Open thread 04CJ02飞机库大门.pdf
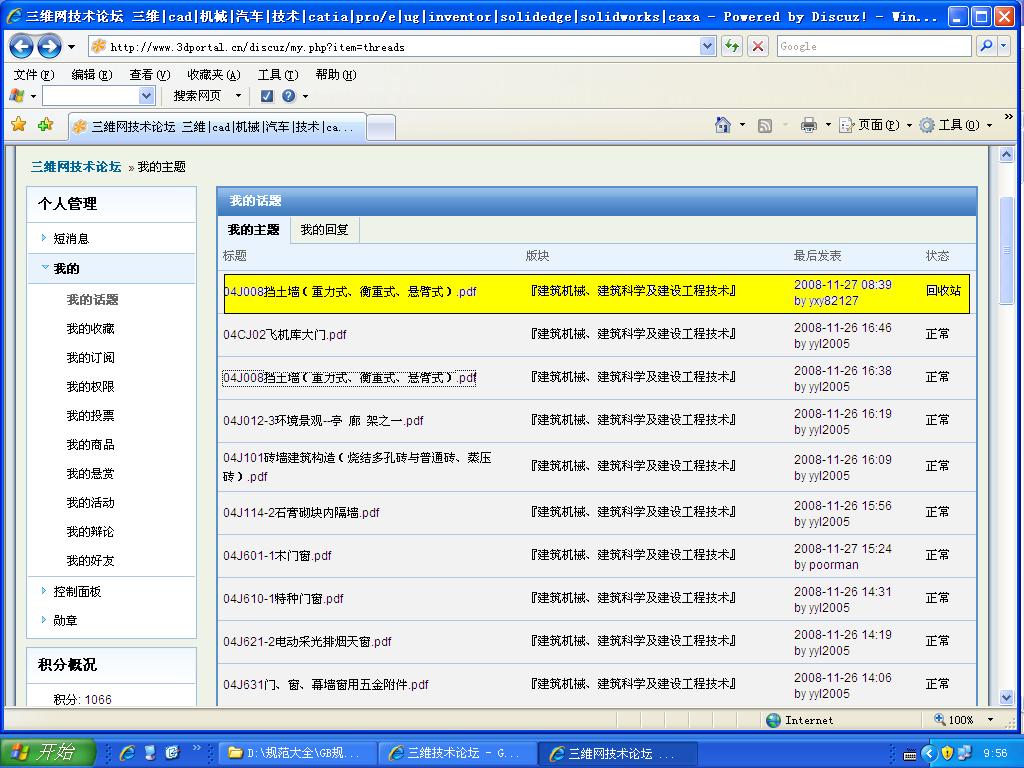1024x768 pixels. (285, 334)
